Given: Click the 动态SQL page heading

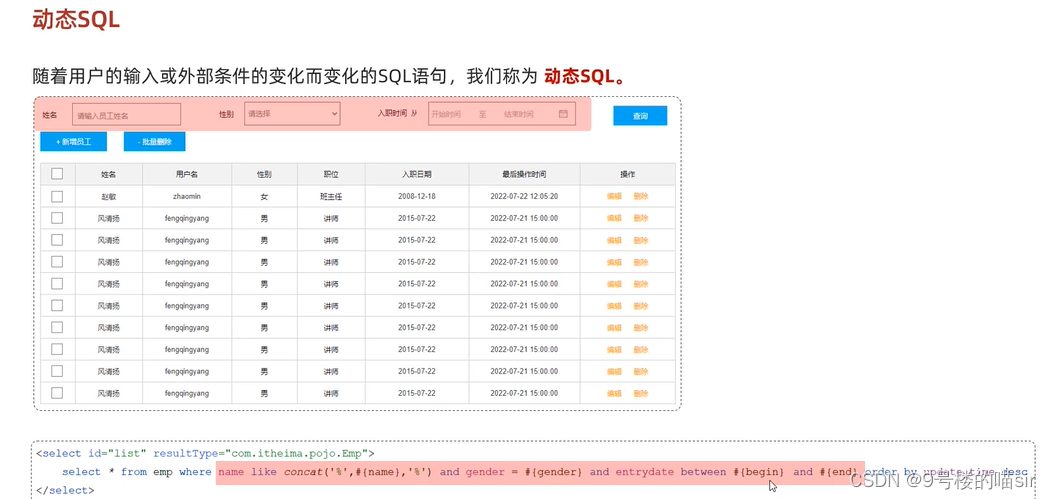Looking at the screenshot, I should (x=76, y=20).
